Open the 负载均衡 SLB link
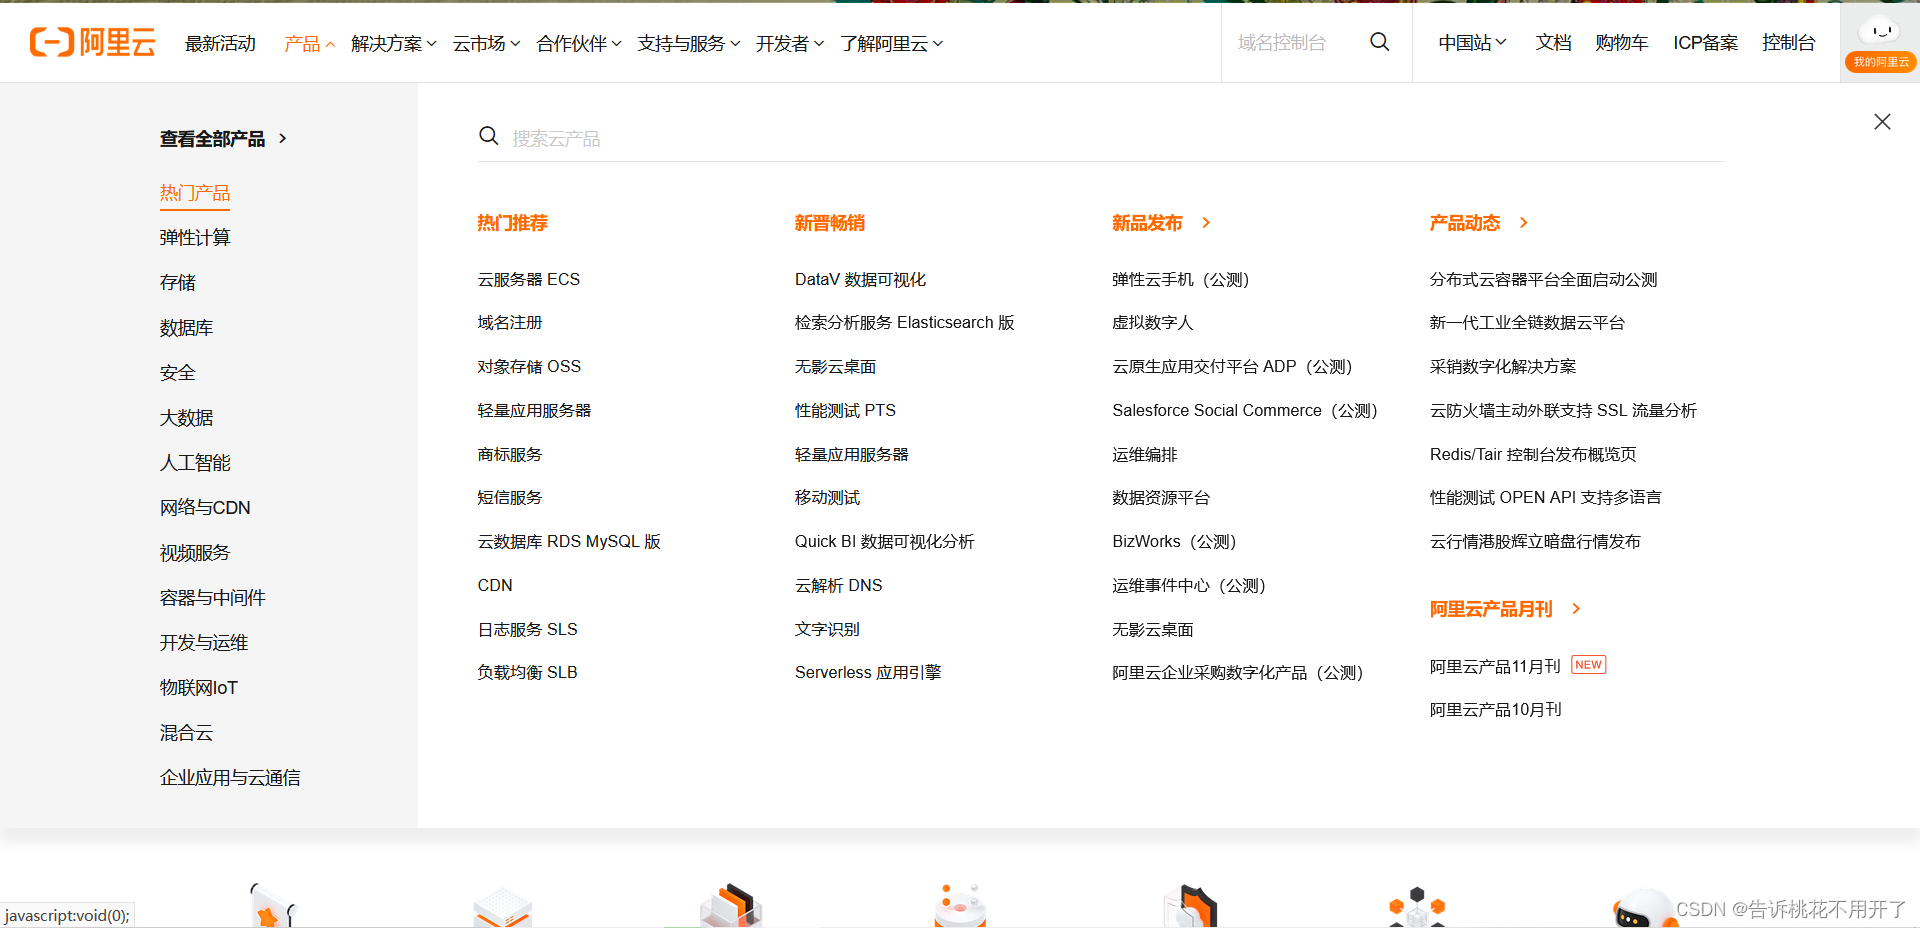 coord(528,673)
